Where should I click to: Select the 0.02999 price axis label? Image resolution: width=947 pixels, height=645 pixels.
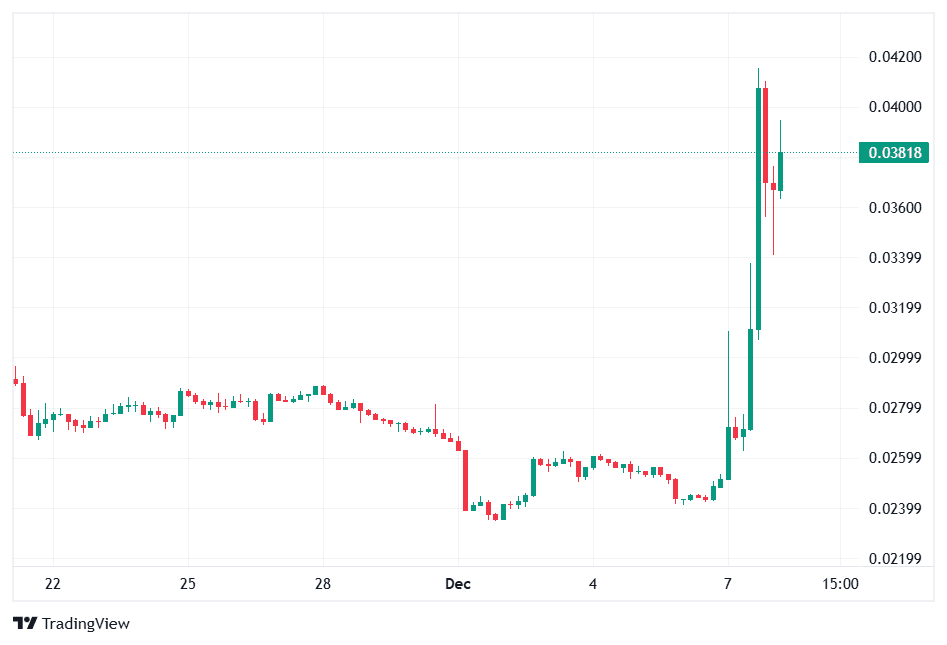[x=894, y=358]
